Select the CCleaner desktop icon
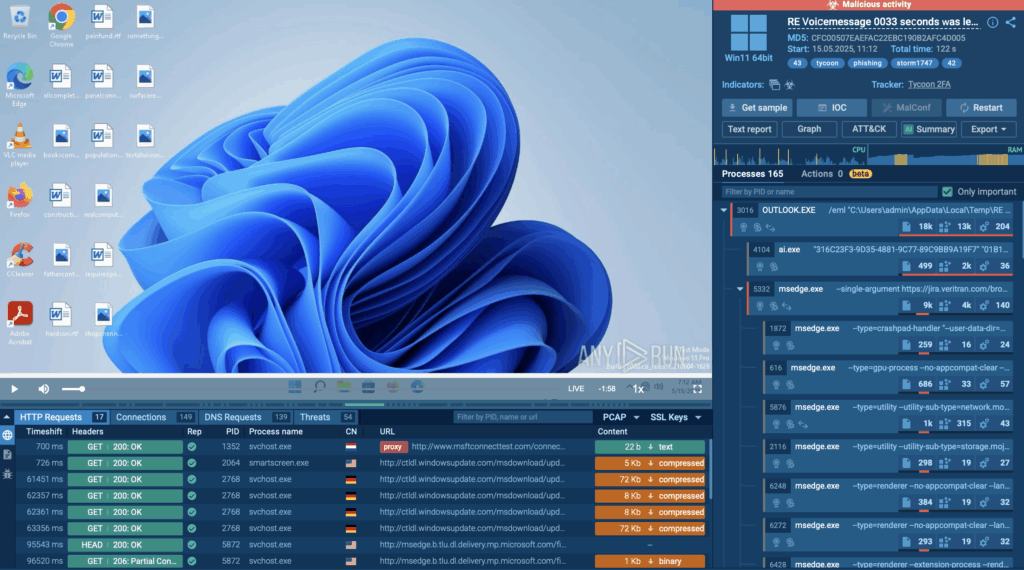Screen dimensions: 1024x570 (20, 260)
